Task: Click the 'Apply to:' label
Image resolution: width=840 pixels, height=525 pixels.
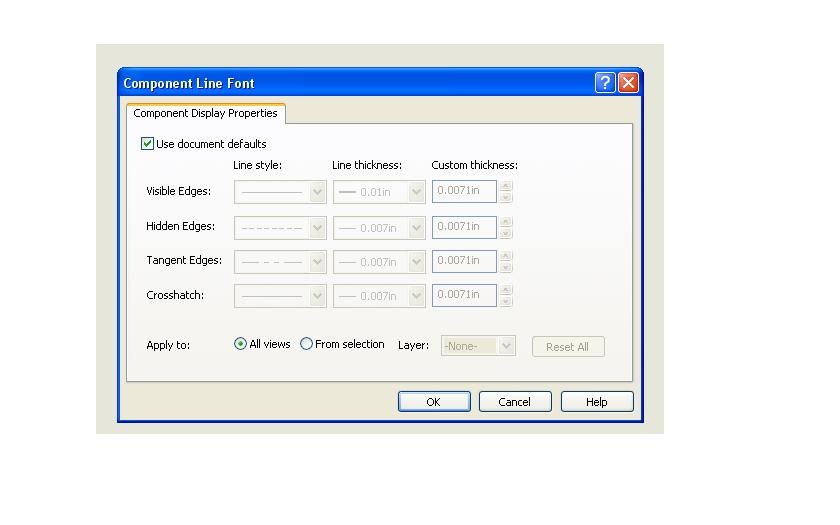Action: [x=168, y=345]
